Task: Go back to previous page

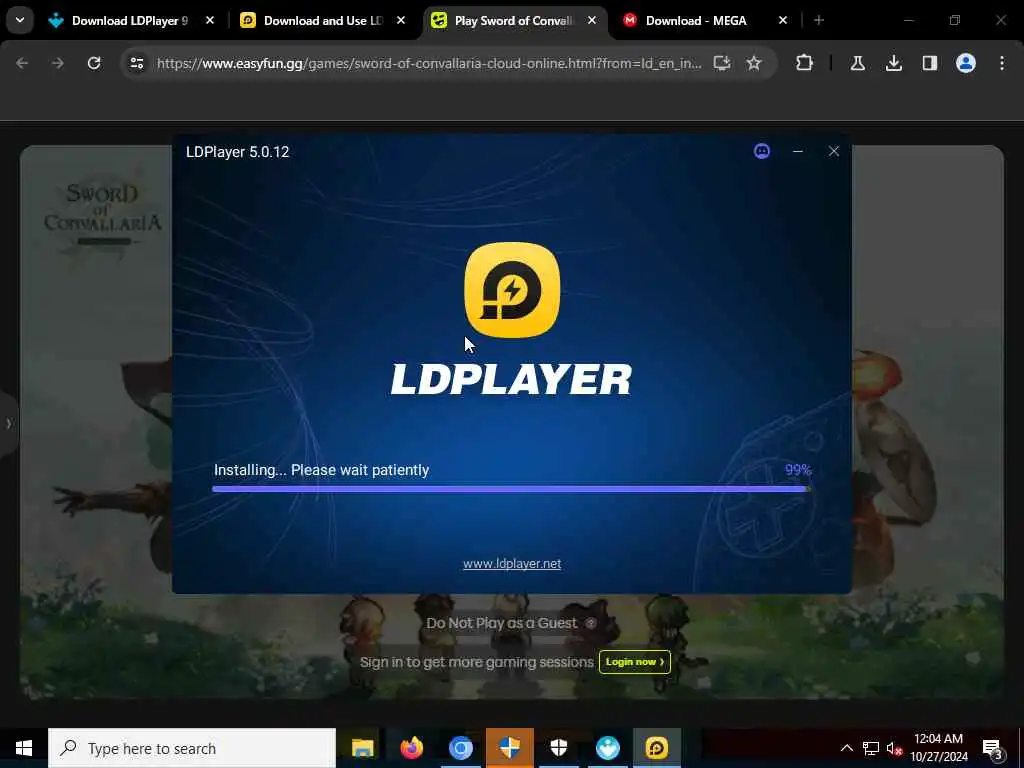Action: click(x=22, y=63)
